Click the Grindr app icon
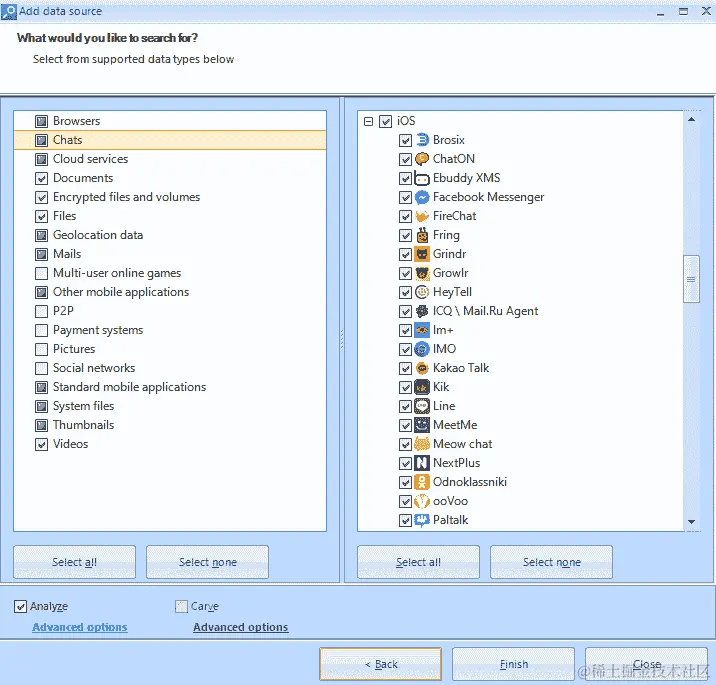The height and width of the screenshot is (685, 716). pyautogui.click(x=422, y=254)
